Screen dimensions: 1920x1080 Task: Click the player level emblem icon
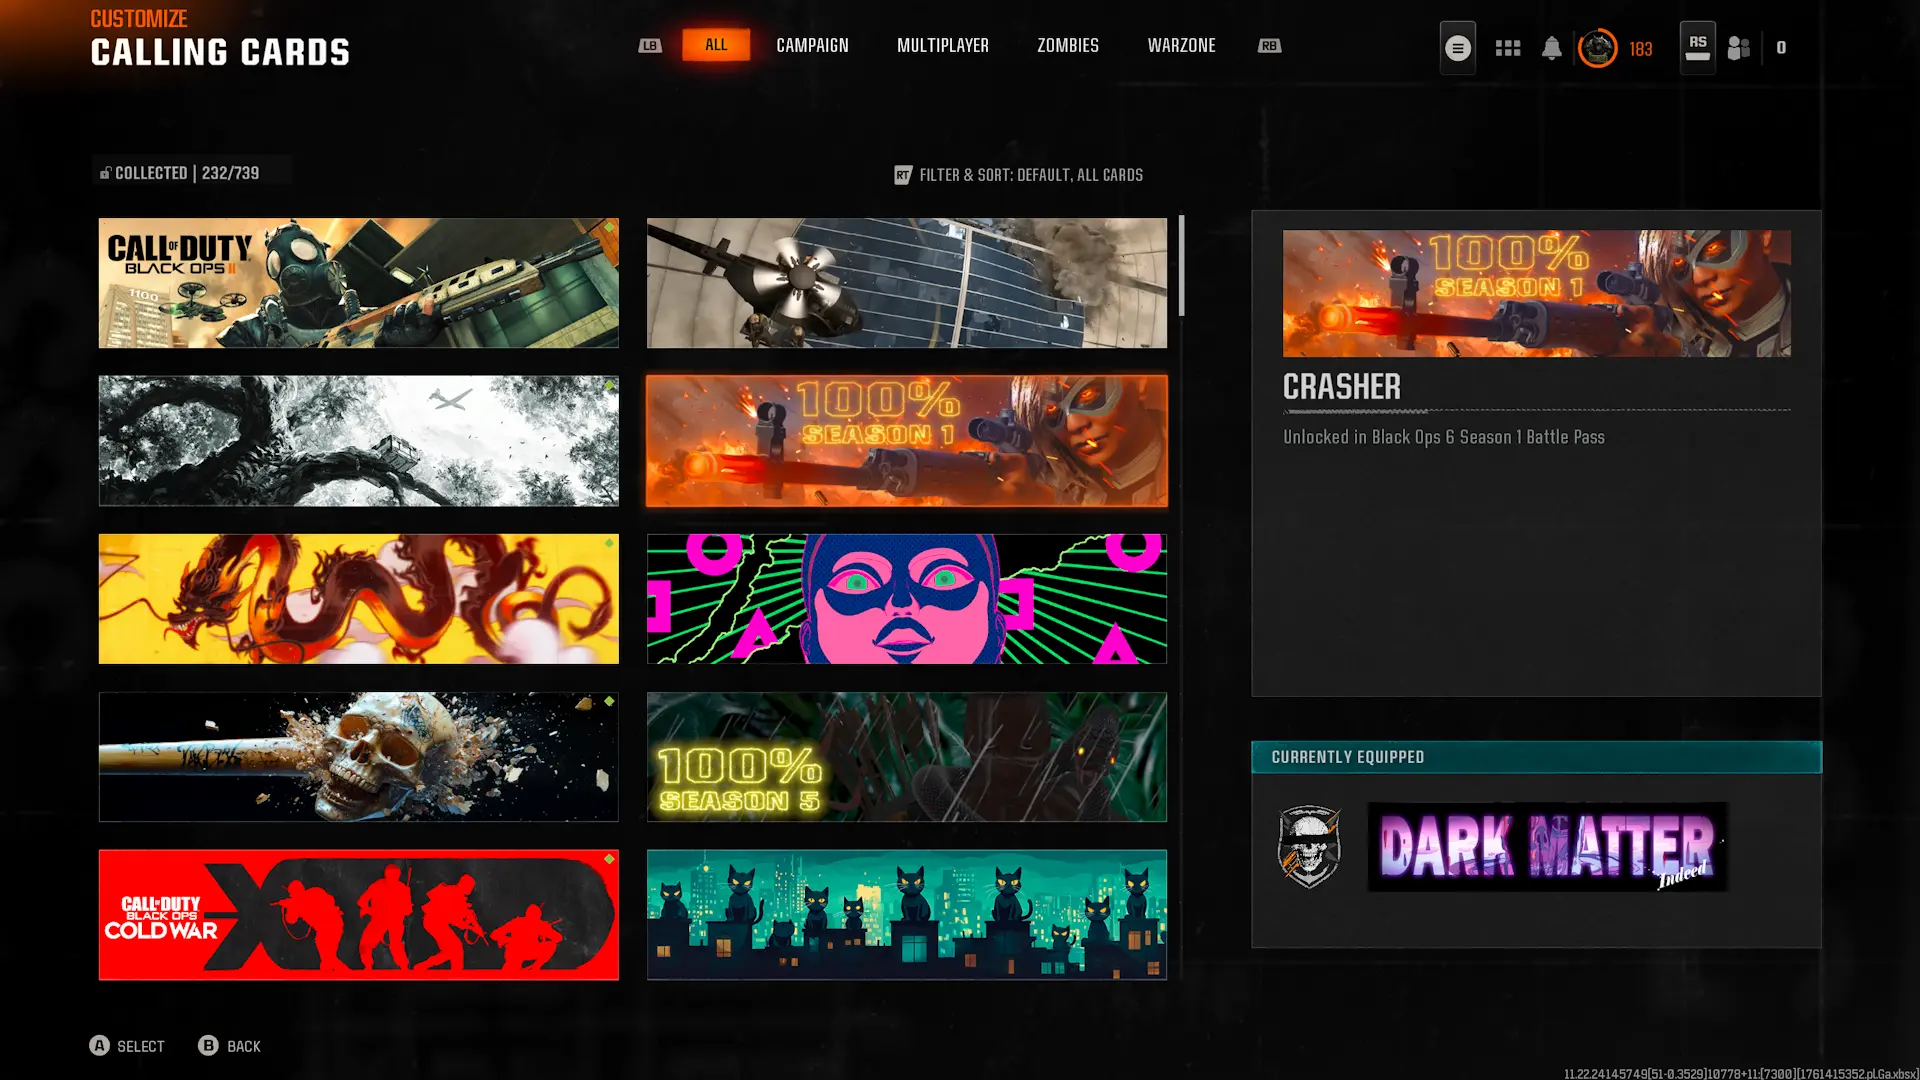(1597, 48)
